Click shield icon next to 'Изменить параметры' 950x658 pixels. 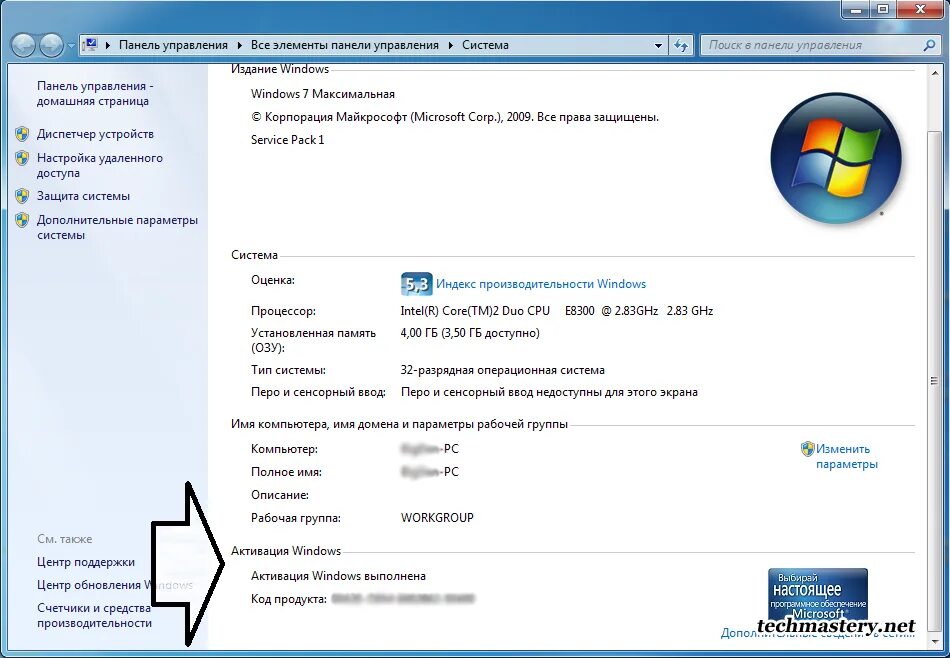point(808,449)
